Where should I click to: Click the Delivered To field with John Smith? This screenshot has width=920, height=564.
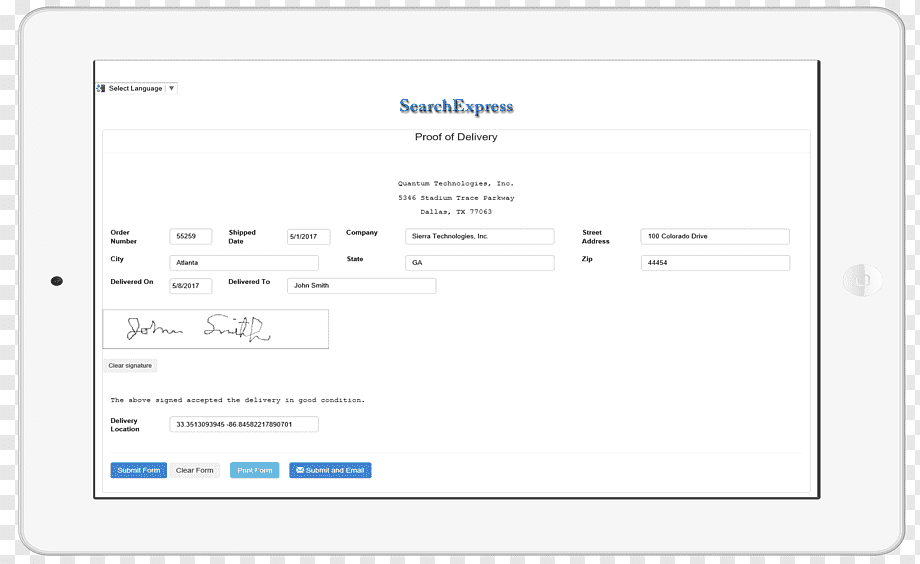pos(361,286)
